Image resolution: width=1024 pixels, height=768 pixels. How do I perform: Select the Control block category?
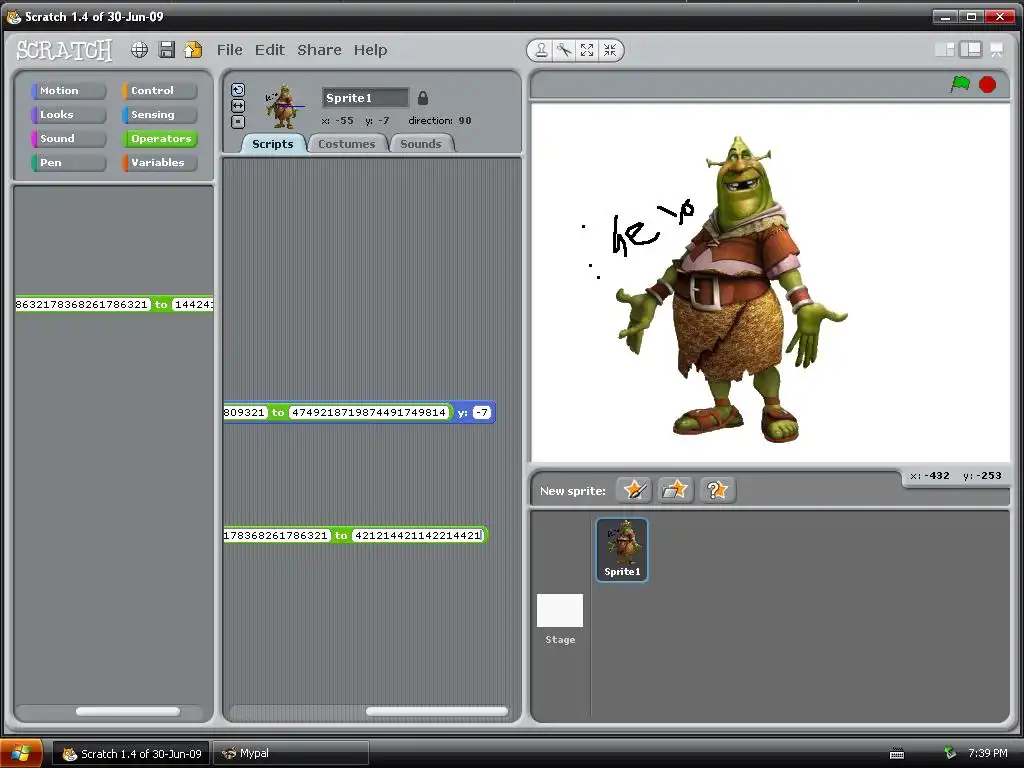[159, 91]
